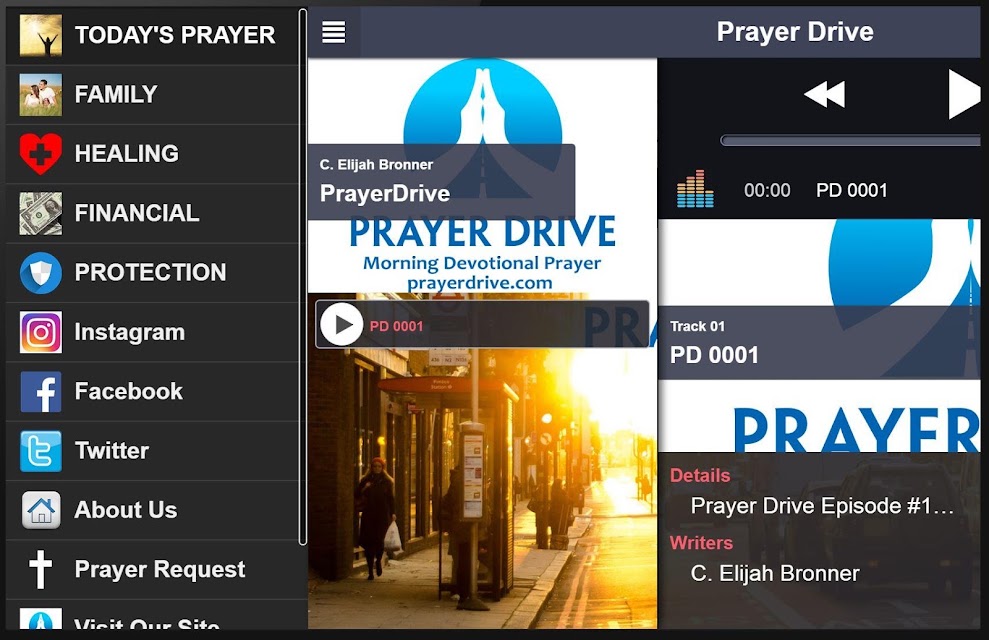Click the equalizer bars icon

coord(695,189)
